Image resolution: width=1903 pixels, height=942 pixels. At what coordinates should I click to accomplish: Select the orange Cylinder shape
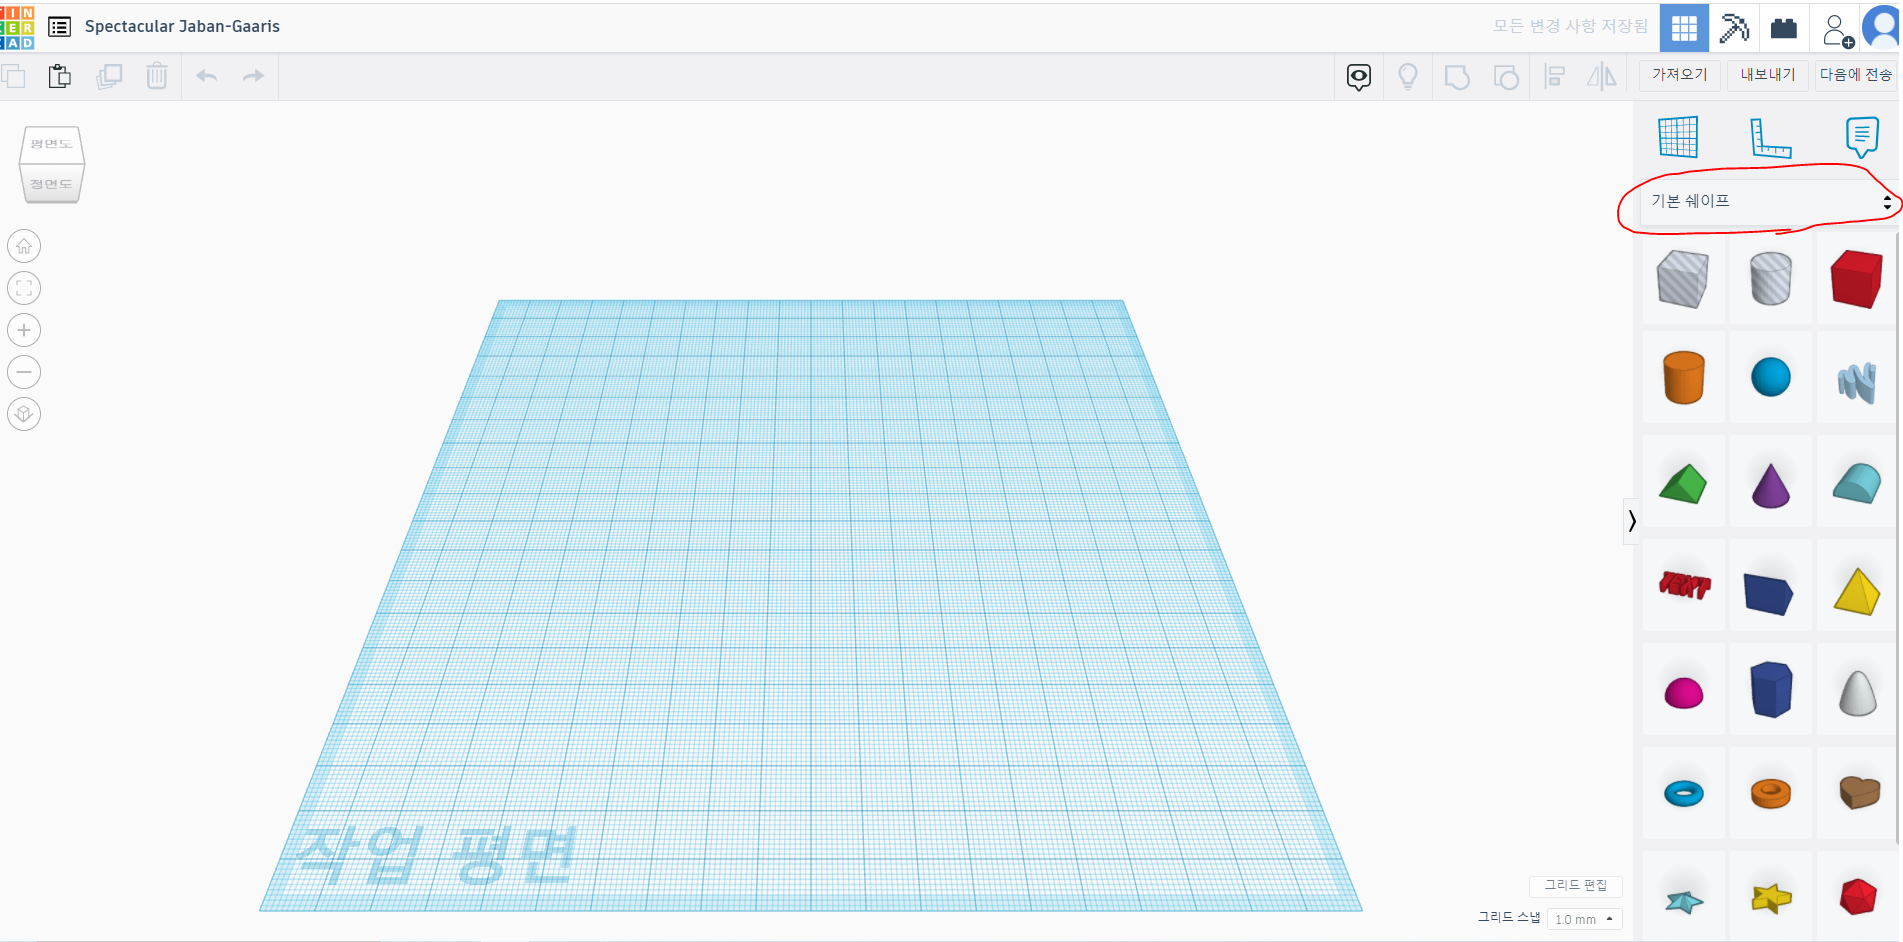[x=1683, y=378]
